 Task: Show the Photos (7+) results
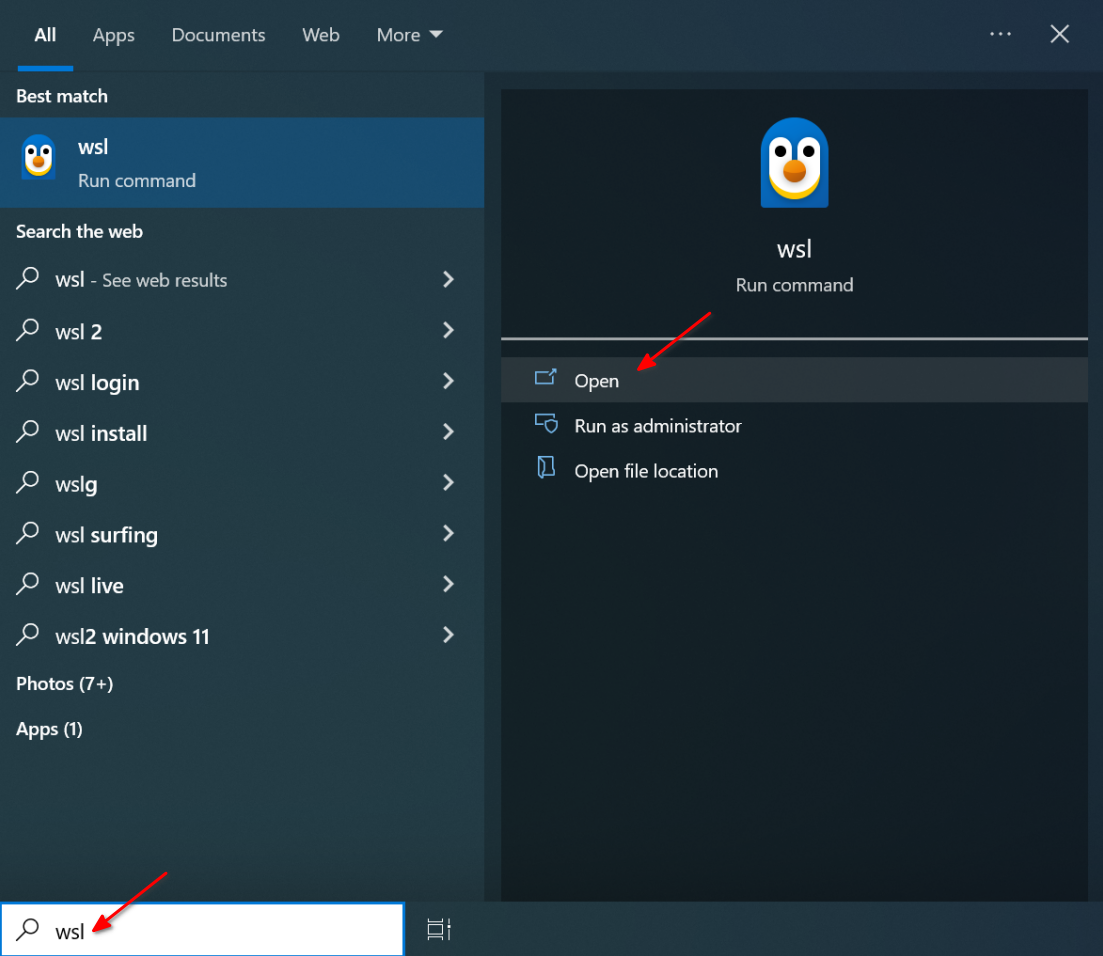[x=65, y=683]
